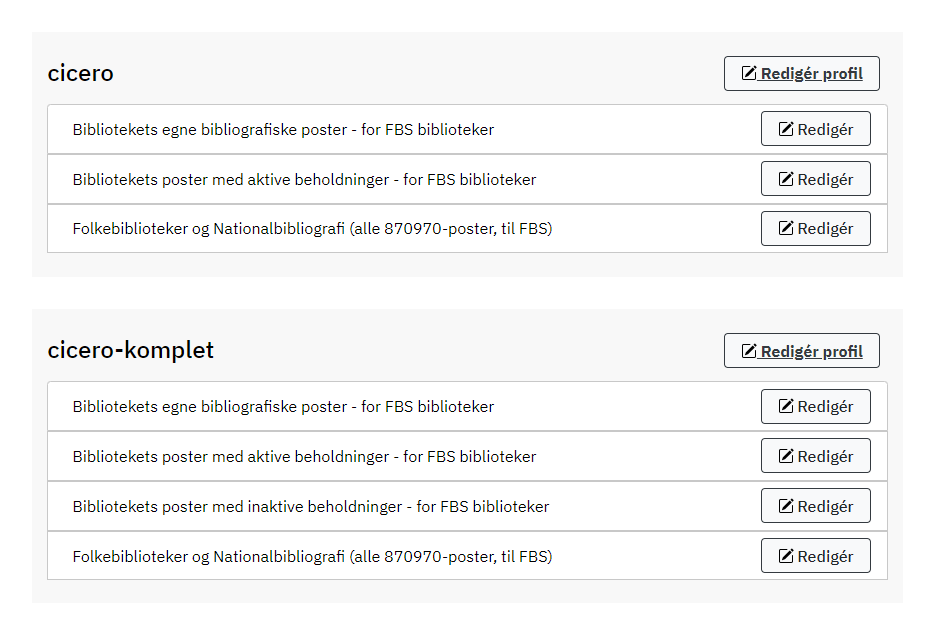Screen dimensions: 935x635
Task: Click cicero-komplet's 'poster med aktive beholdninger' text
Action: coord(304,457)
